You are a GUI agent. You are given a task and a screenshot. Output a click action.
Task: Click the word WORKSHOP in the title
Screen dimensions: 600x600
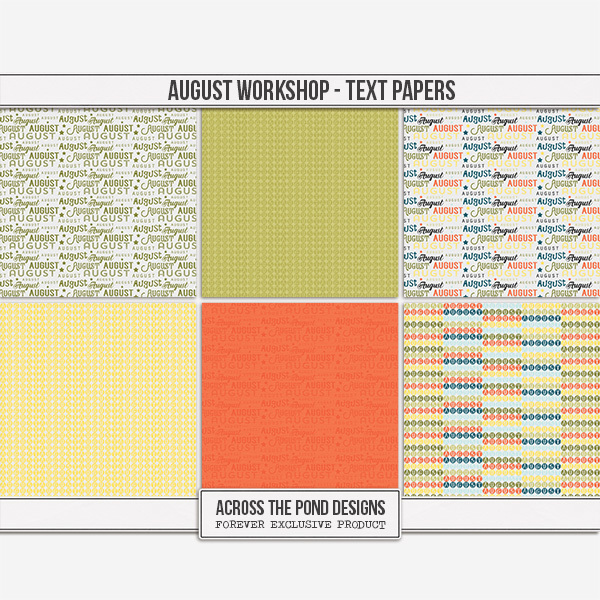[x=272, y=90]
